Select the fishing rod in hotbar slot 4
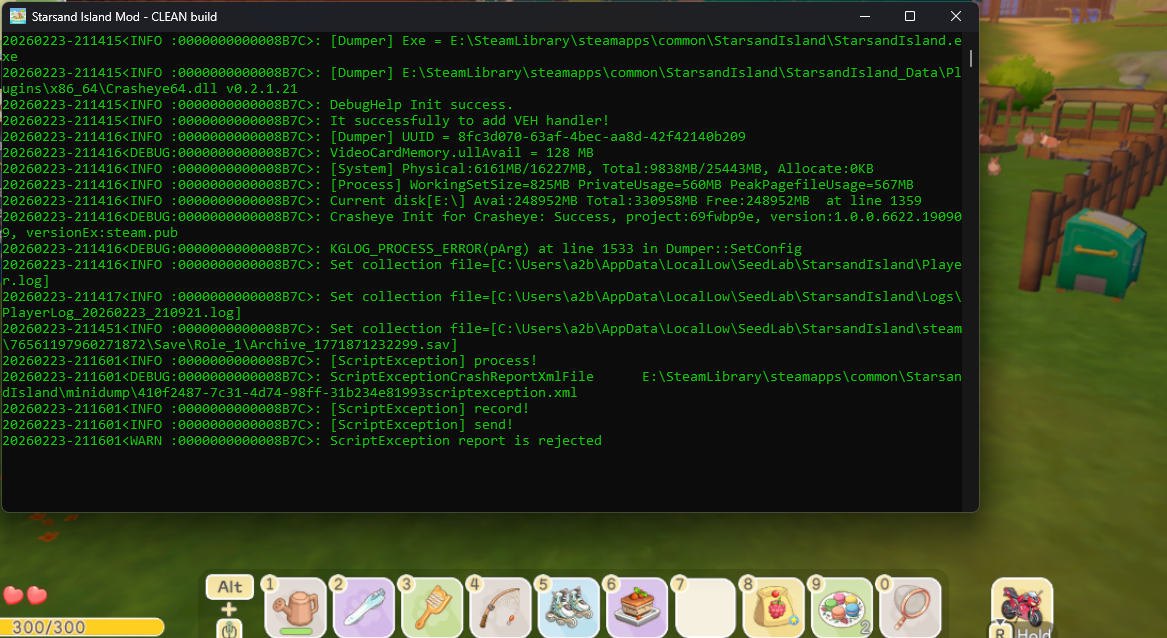The image size is (1167, 638). (500, 607)
